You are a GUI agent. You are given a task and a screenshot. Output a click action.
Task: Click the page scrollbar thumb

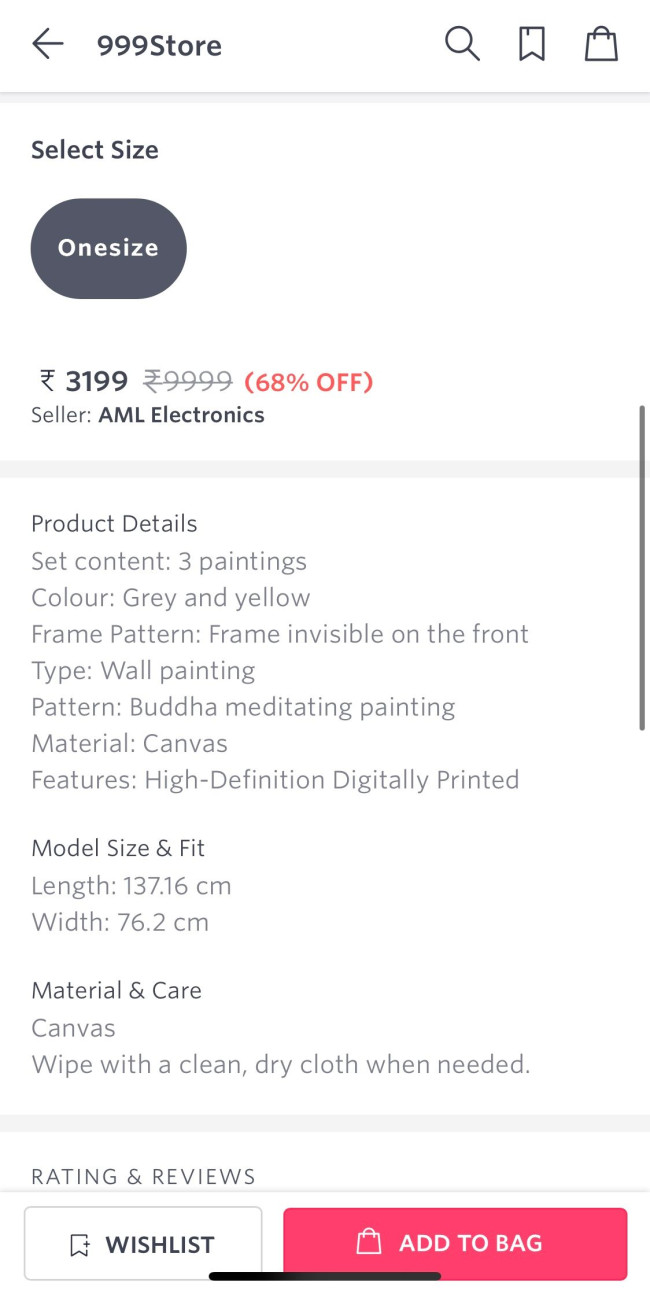pyautogui.click(x=641, y=567)
